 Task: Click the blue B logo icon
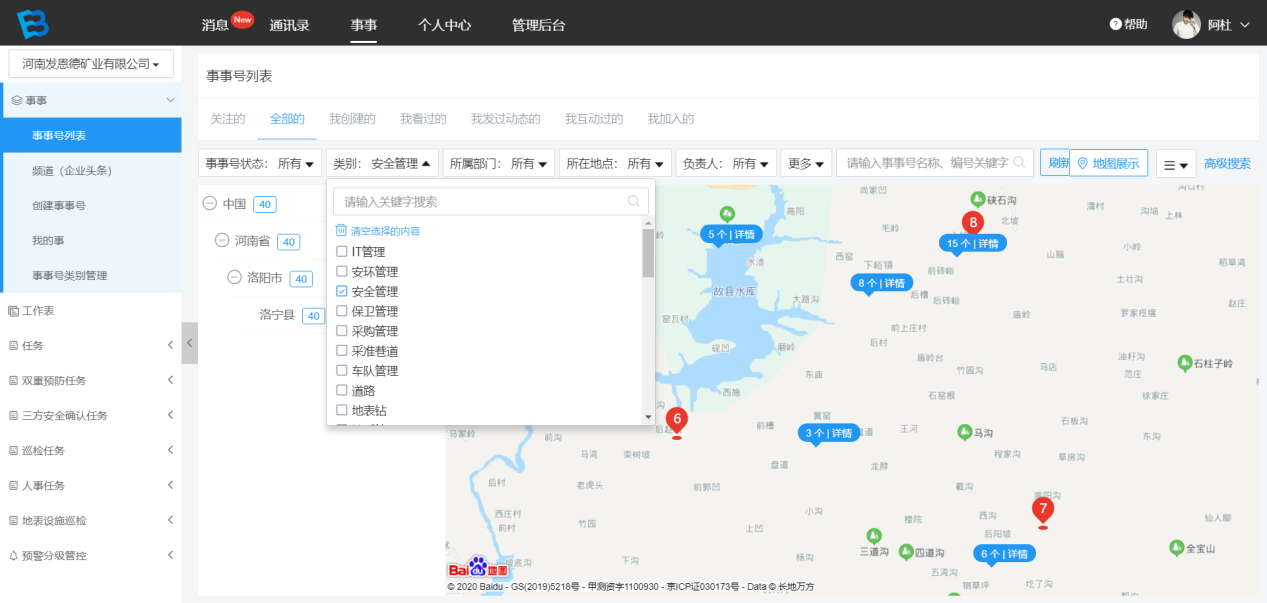click(33, 24)
